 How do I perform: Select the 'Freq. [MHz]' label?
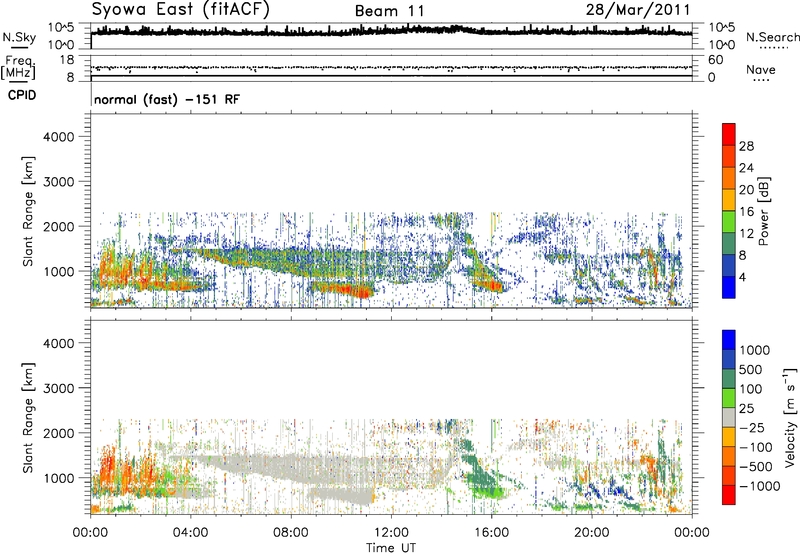coord(18,67)
